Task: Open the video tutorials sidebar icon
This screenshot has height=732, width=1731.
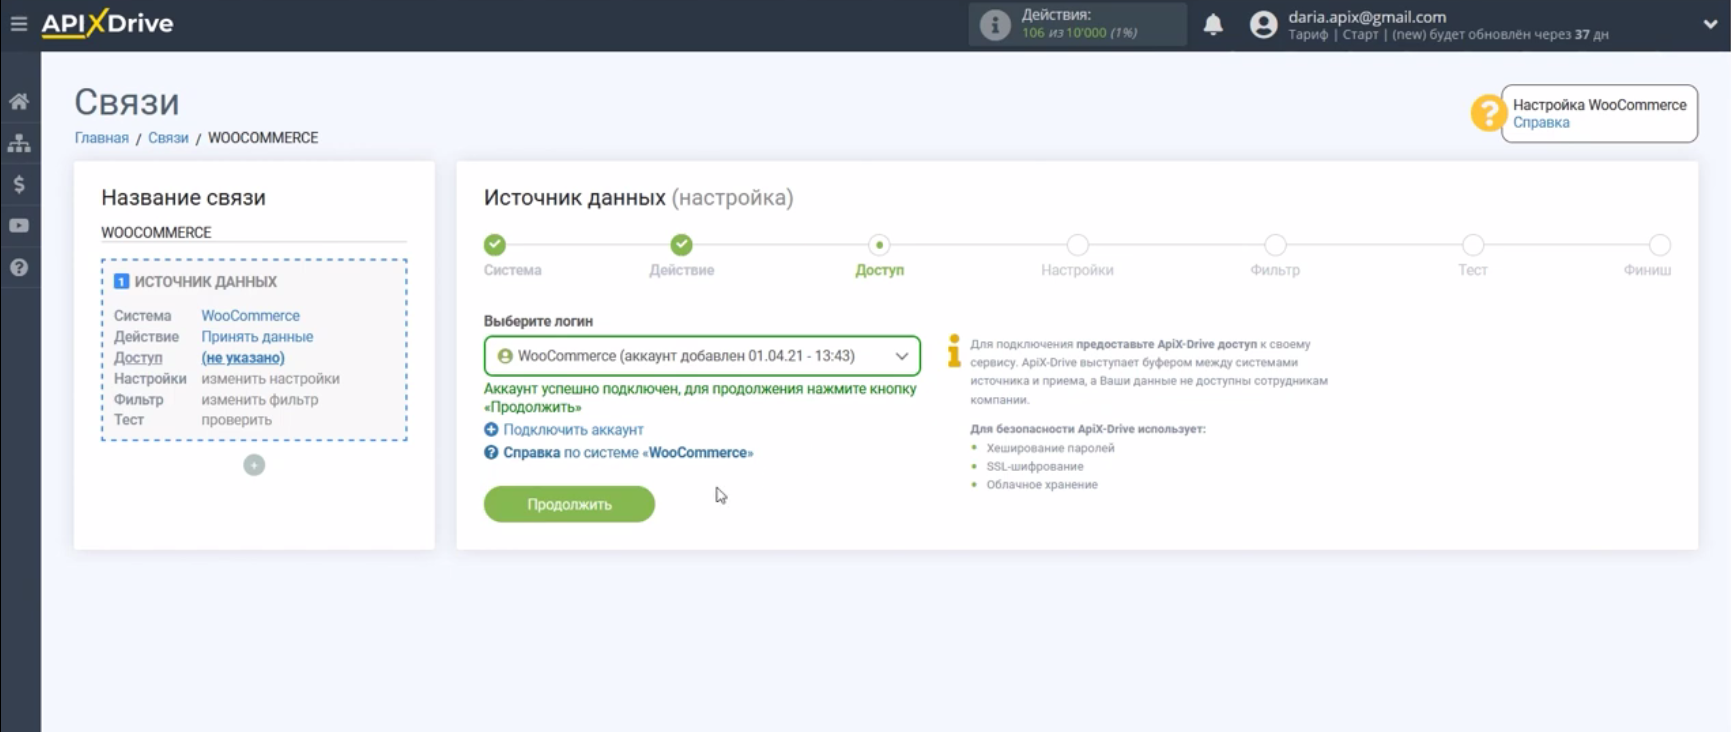Action: pyautogui.click(x=19, y=226)
